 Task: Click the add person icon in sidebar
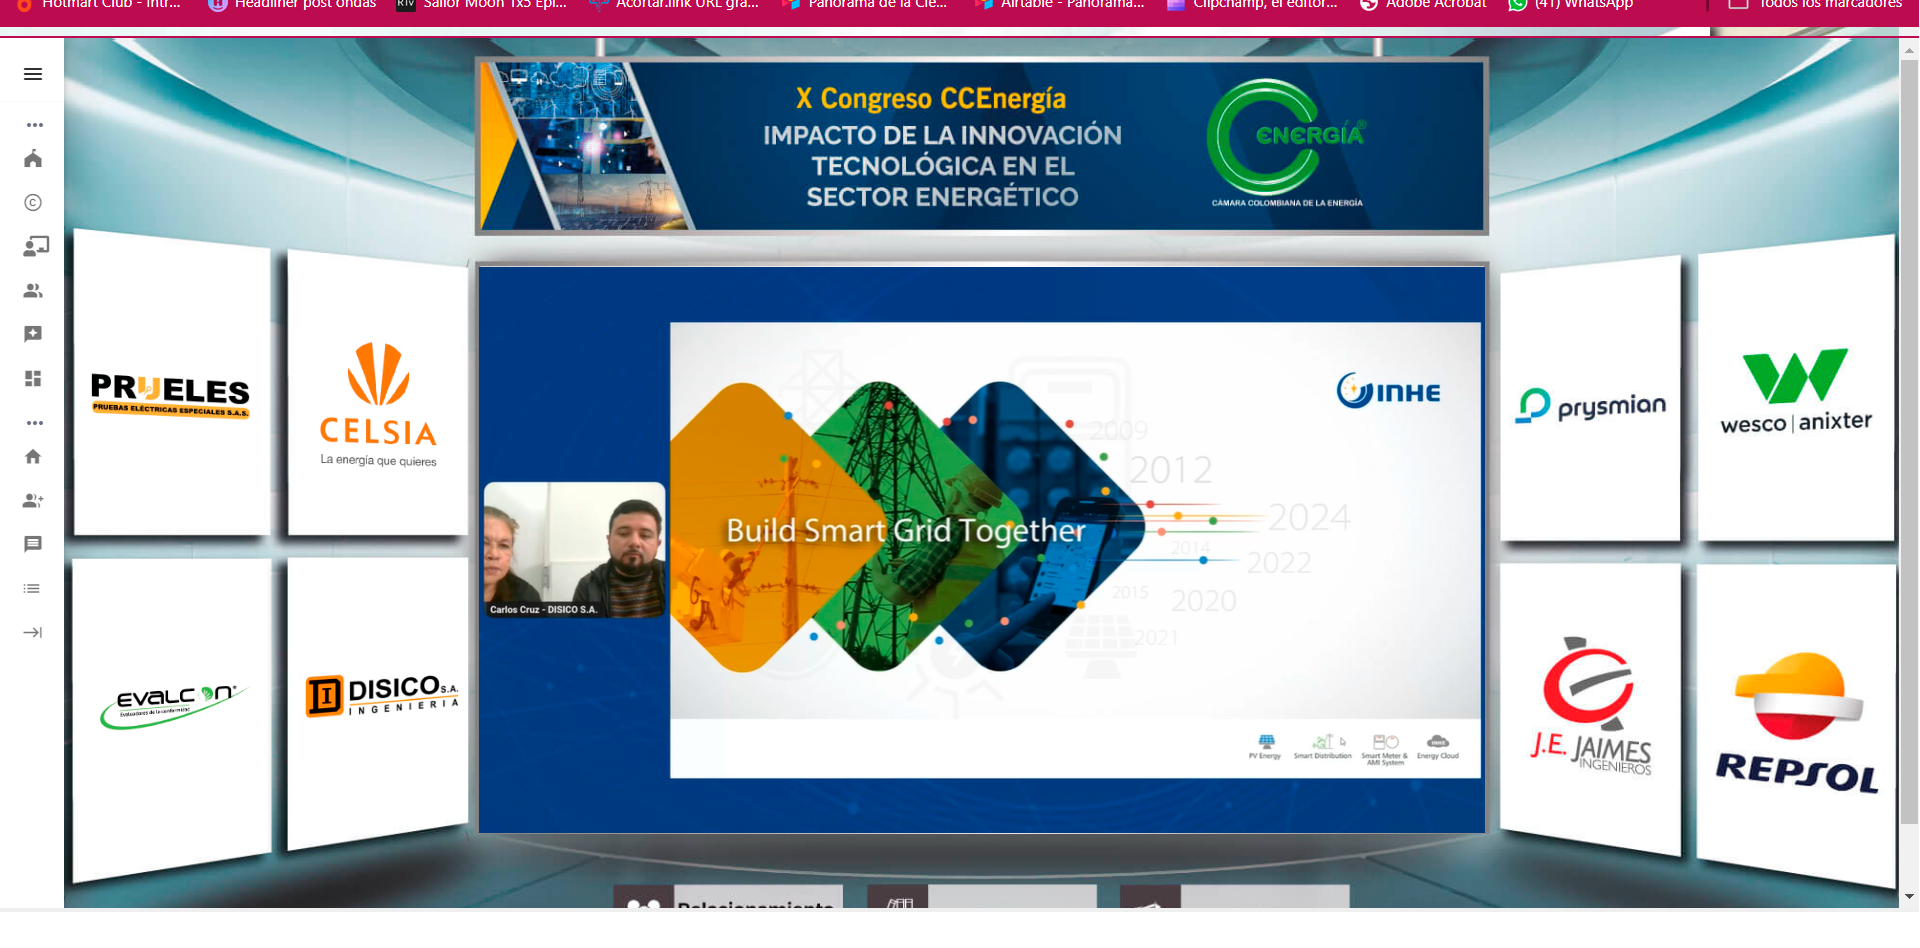[x=33, y=501]
